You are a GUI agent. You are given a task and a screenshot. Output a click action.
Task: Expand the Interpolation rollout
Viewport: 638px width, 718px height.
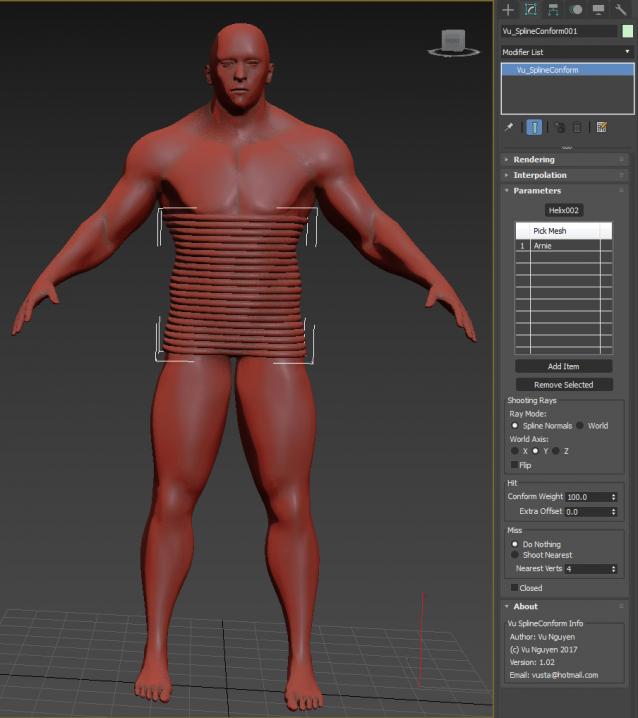click(540, 175)
